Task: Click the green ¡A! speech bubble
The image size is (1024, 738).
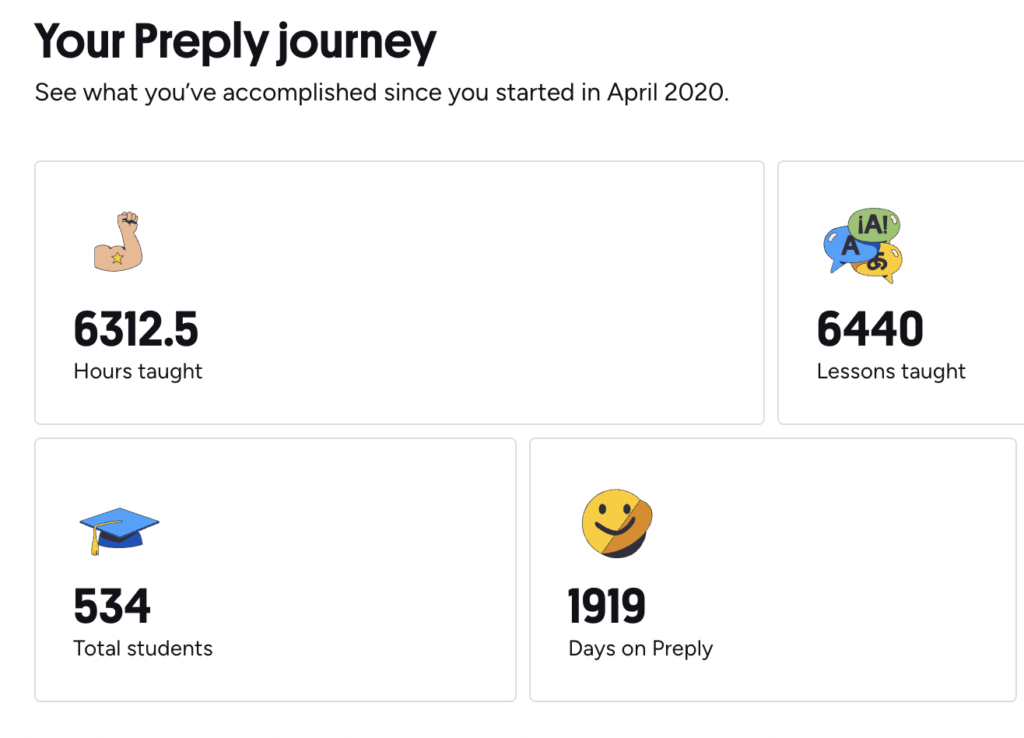Action: pyautogui.click(x=874, y=225)
